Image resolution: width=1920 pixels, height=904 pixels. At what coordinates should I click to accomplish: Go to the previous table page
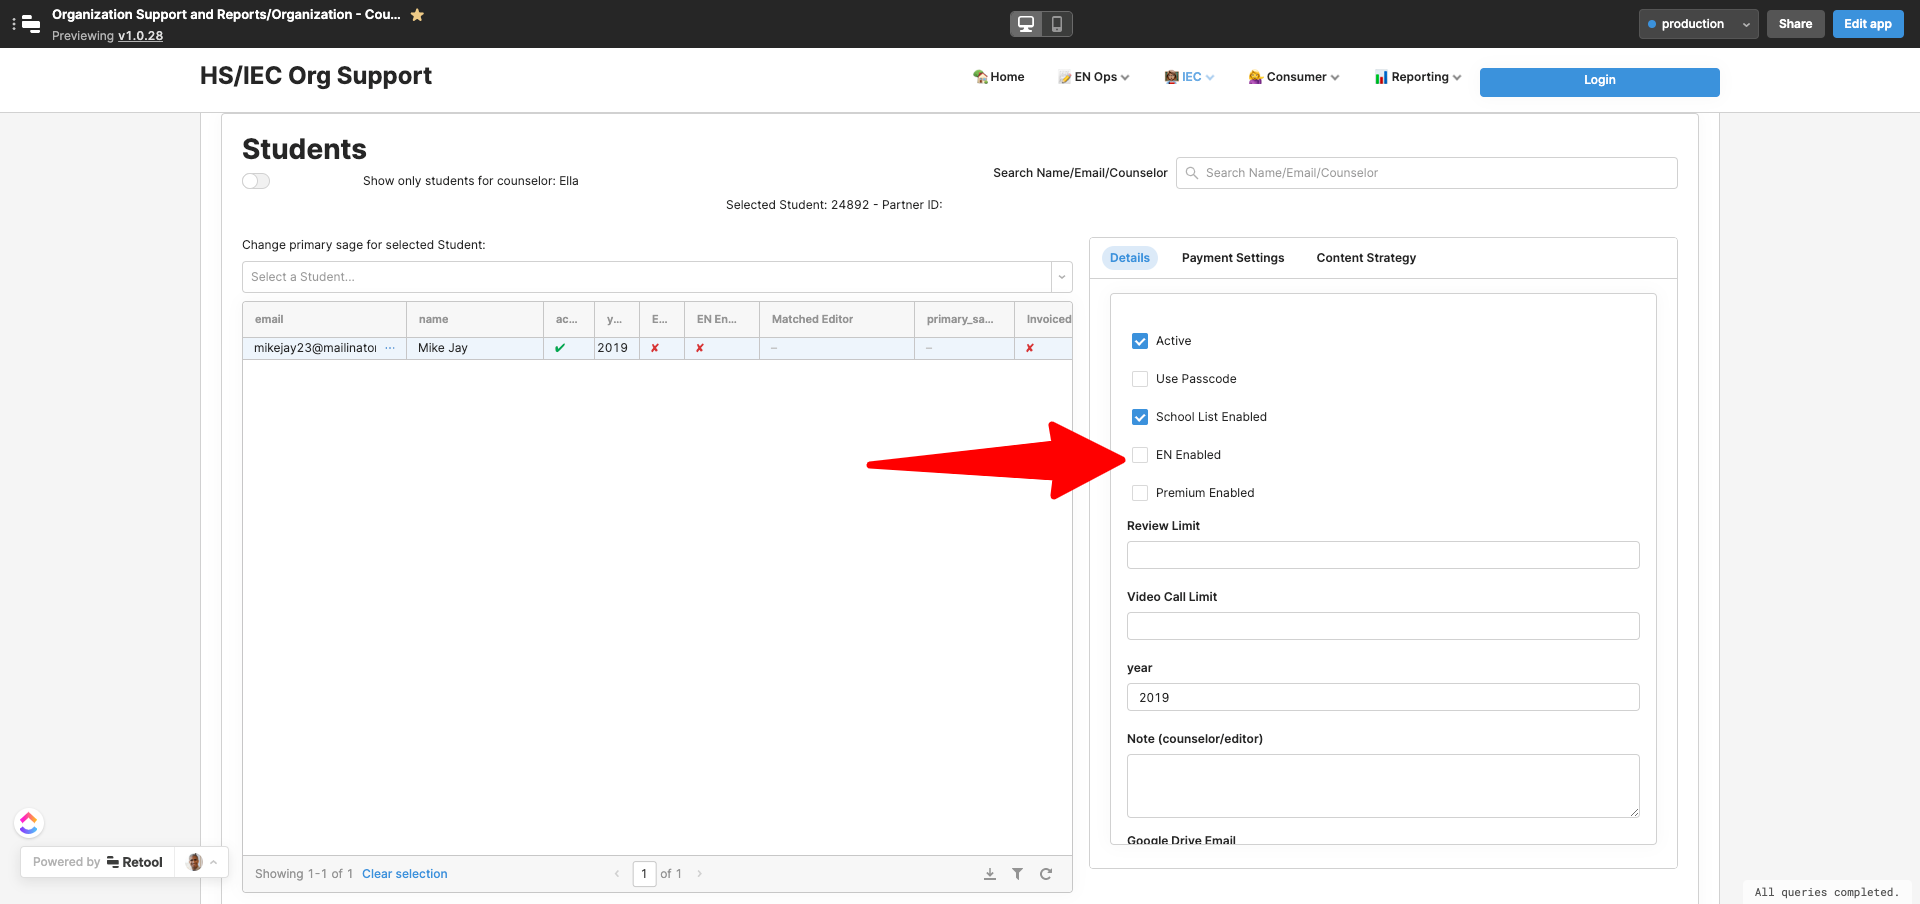click(617, 874)
